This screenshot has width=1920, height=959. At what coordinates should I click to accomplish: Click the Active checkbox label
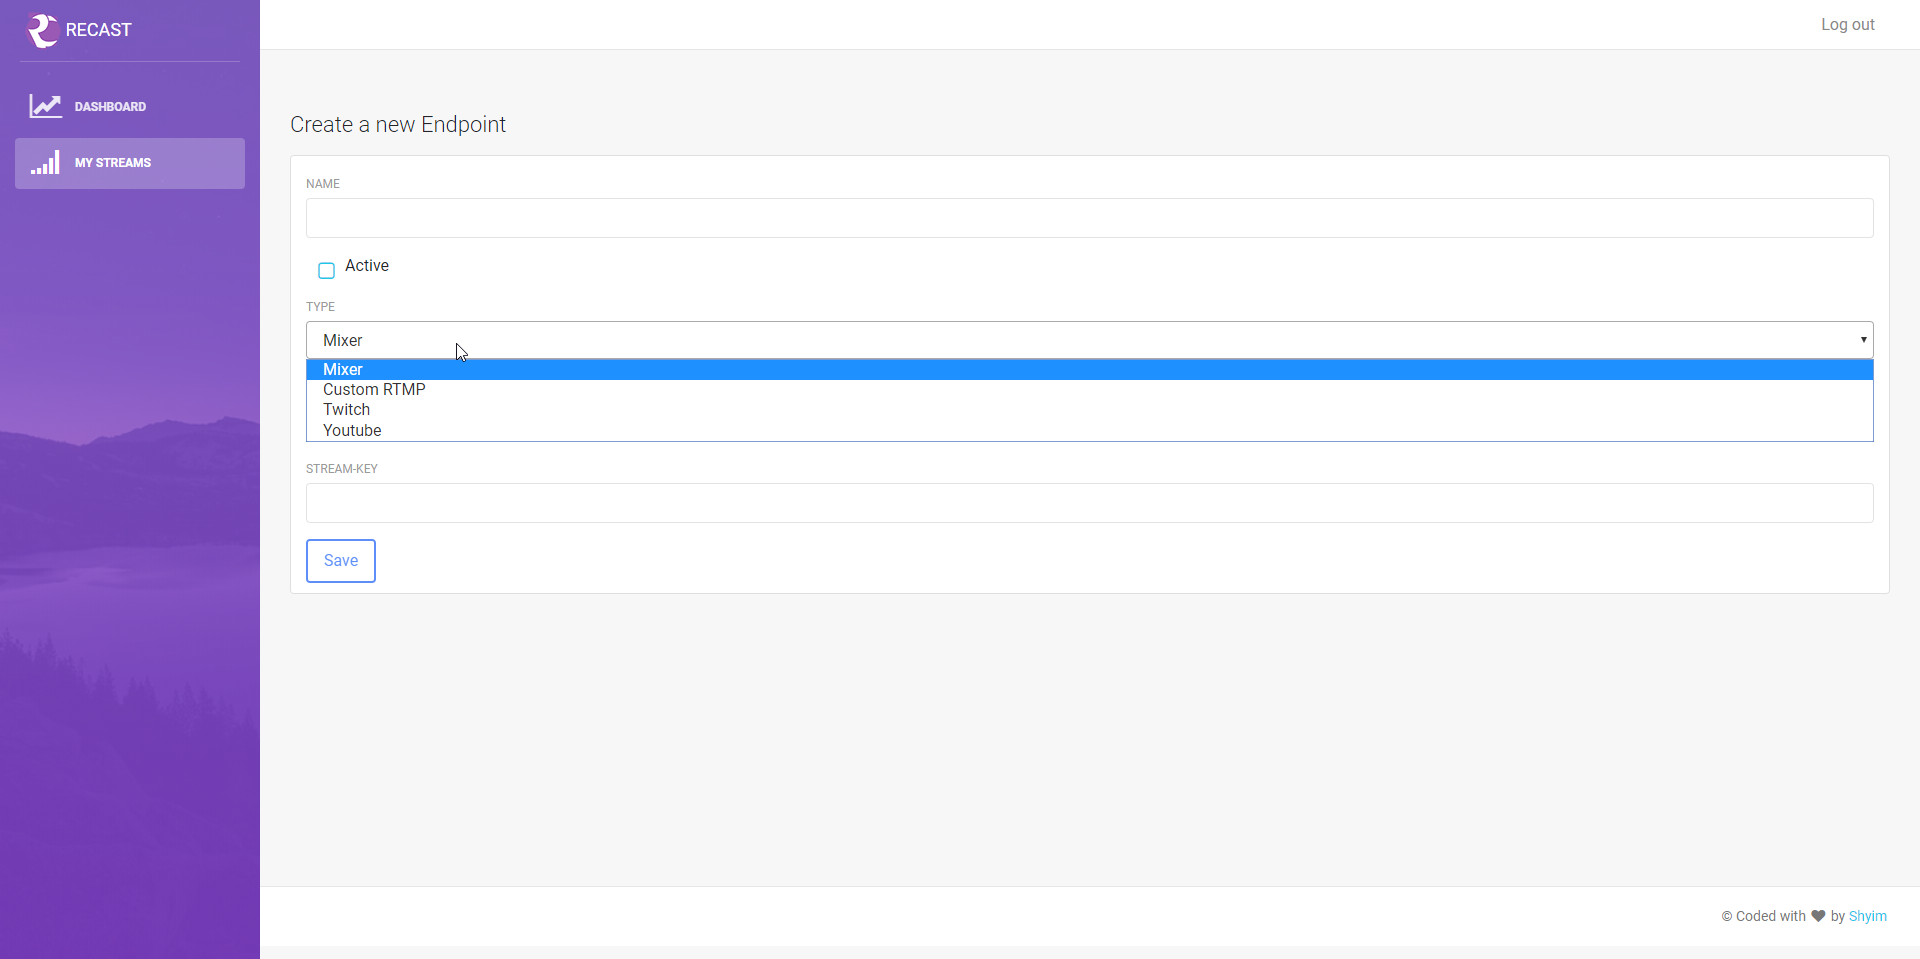tap(367, 266)
